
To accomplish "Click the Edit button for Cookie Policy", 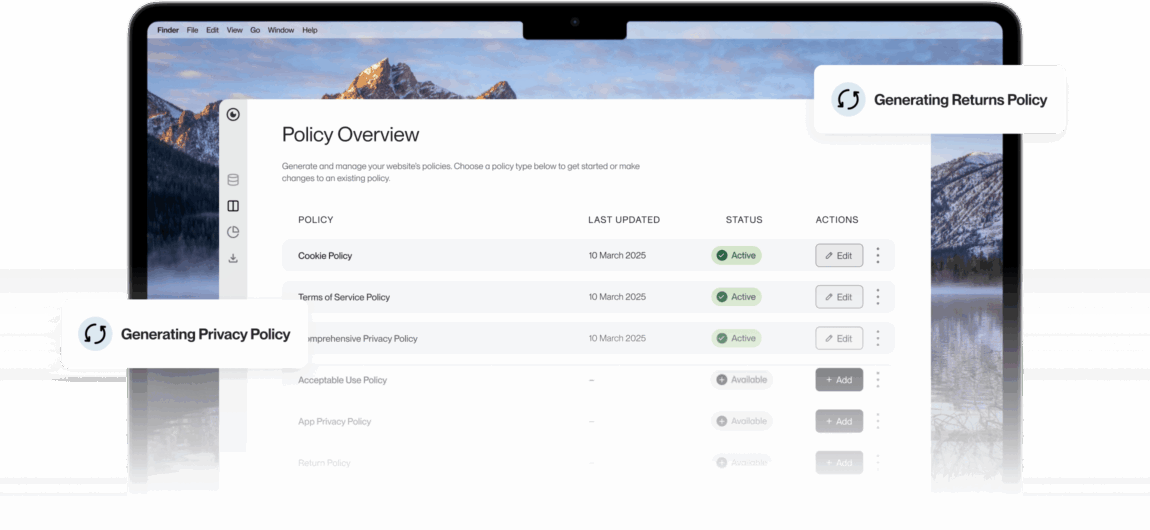I will 839,256.
